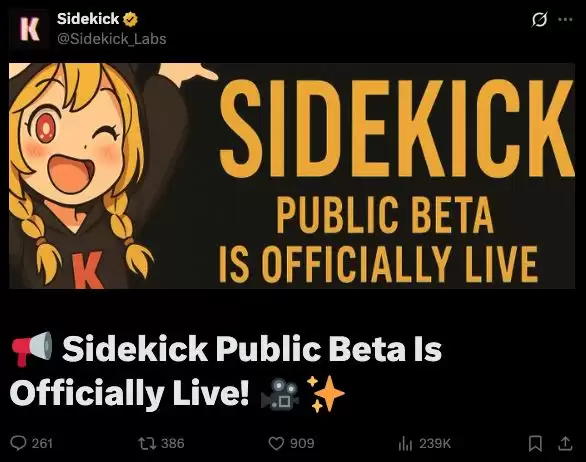This screenshot has height=462, width=586.
Task: Click the 239K views count
Action: click(435, 444)
